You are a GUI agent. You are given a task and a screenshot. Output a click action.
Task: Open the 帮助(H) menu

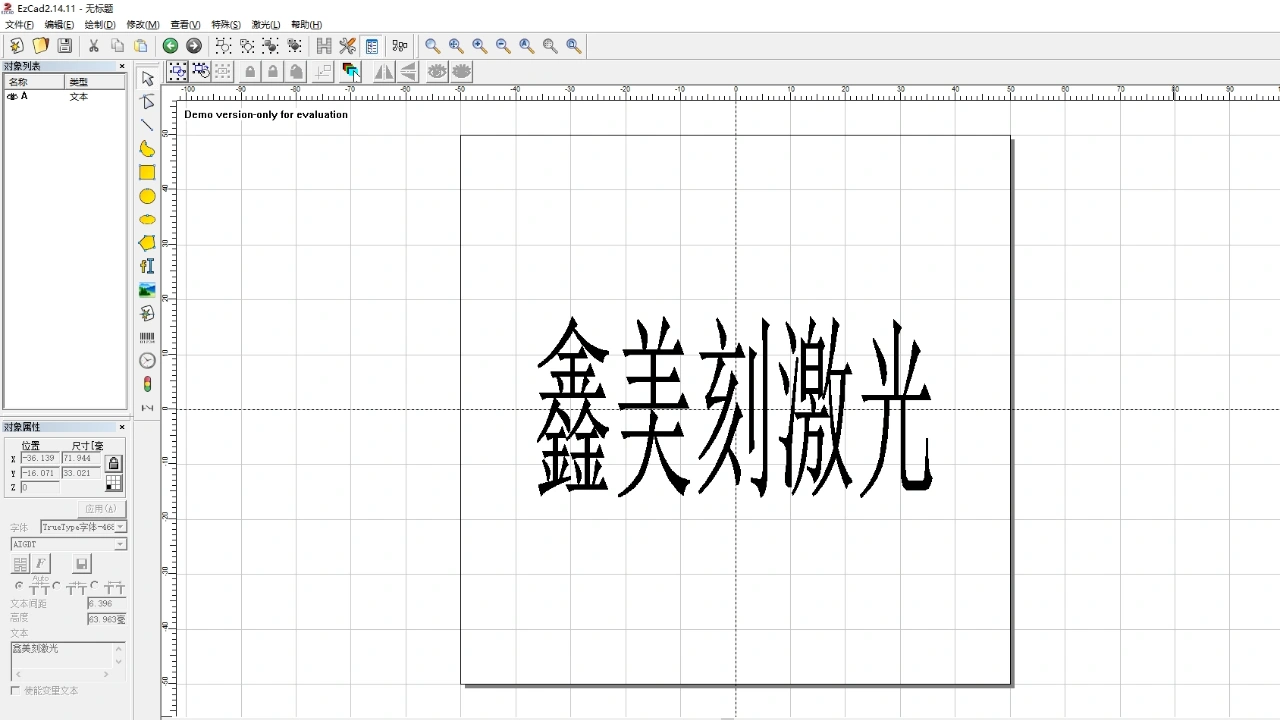[x=306, y=24]
